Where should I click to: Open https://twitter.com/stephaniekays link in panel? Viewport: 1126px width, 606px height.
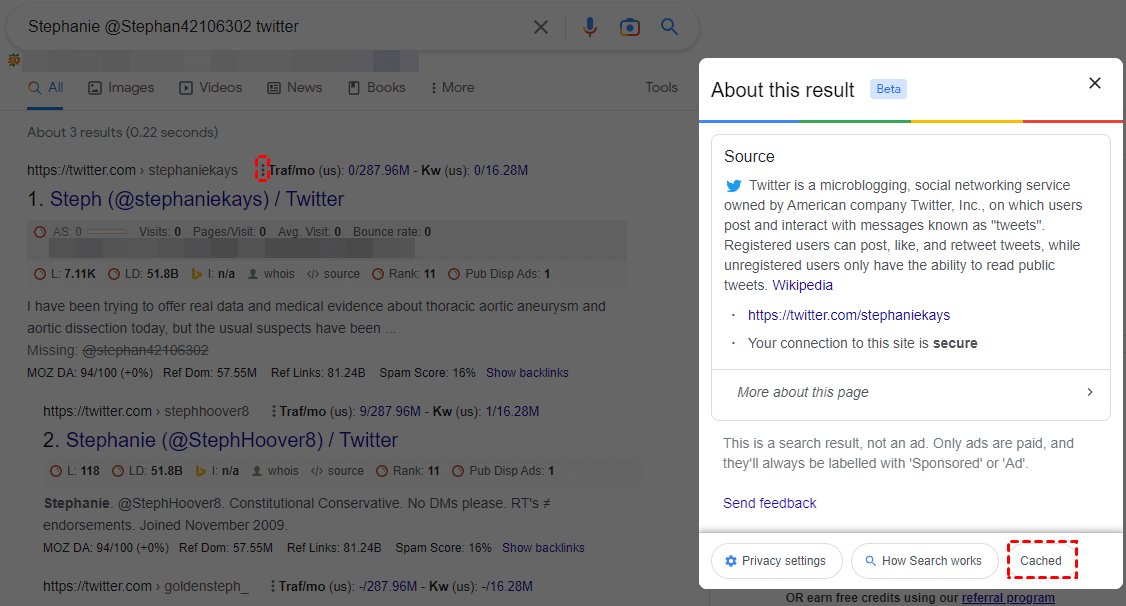tap(849, 315)
